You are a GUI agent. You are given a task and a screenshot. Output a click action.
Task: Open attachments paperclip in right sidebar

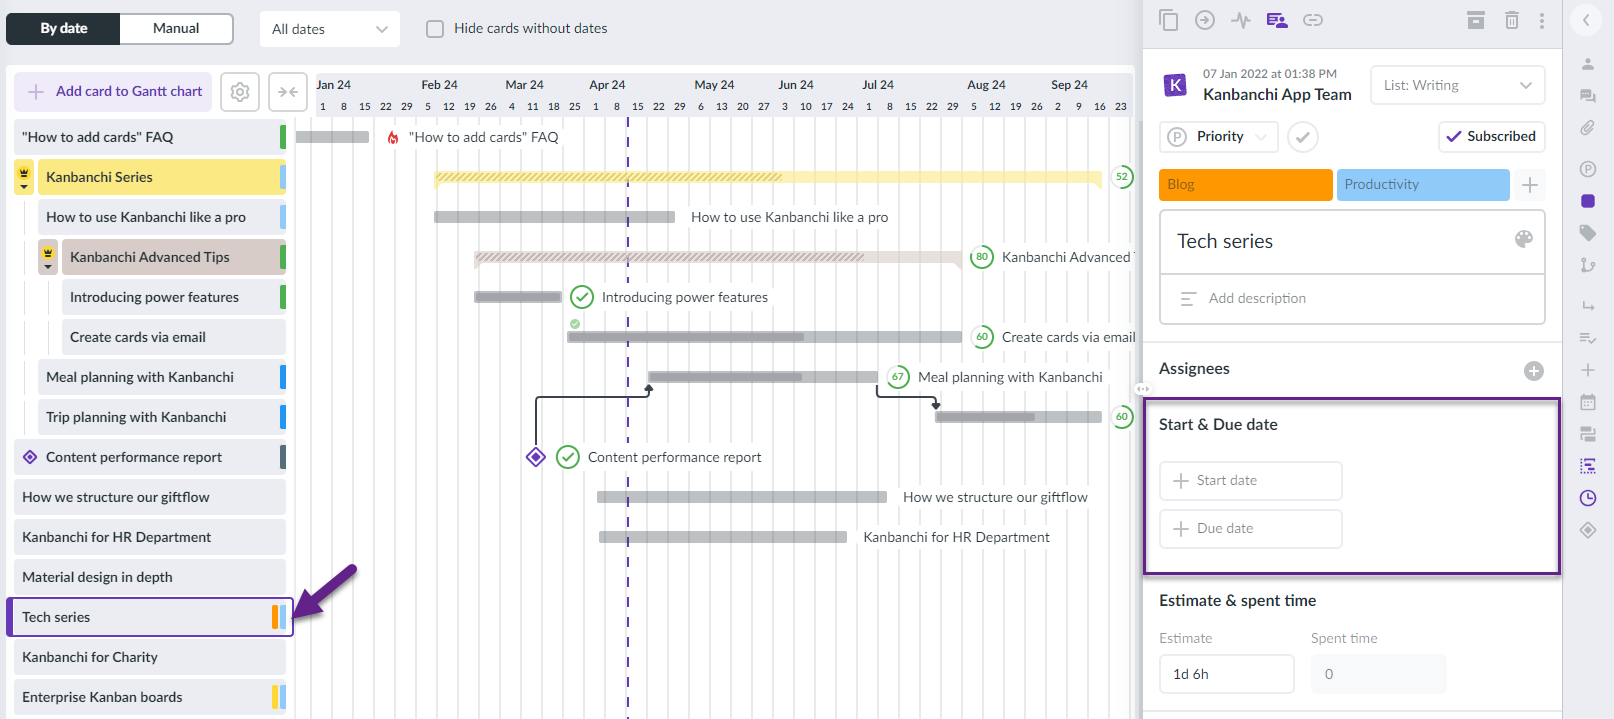(1588, 128)
